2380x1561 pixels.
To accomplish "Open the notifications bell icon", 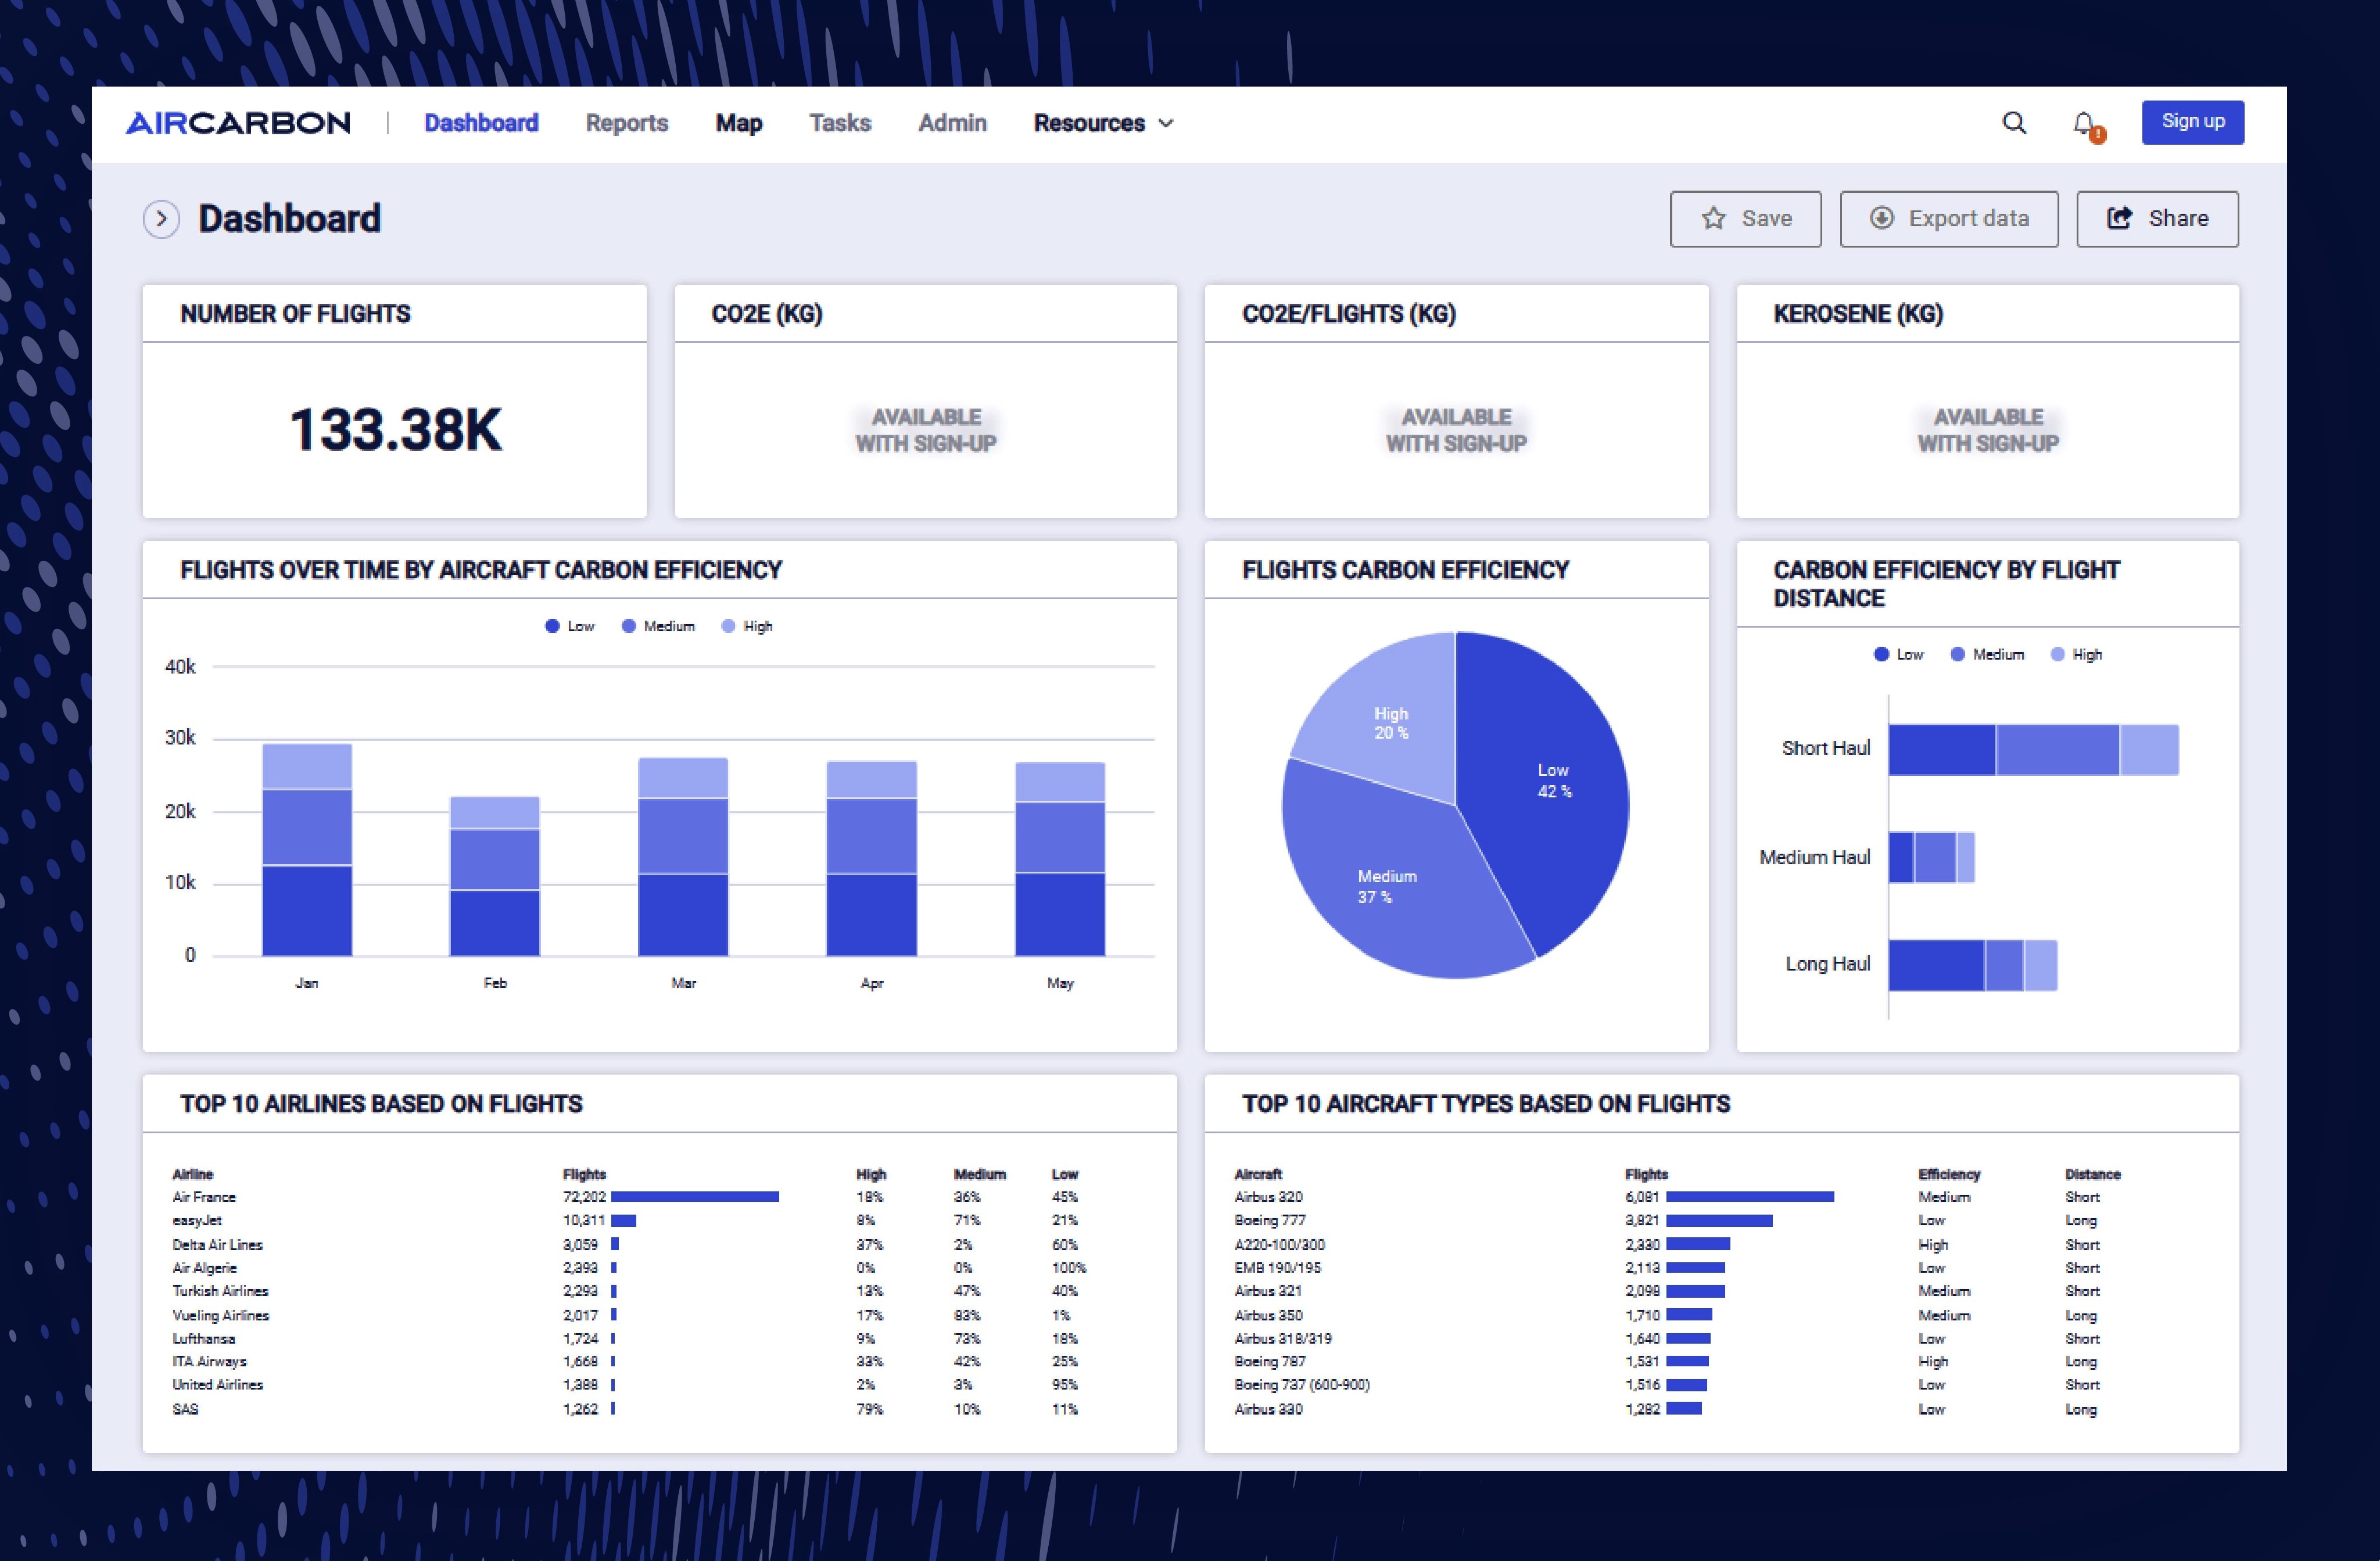I will (2085, 125).
